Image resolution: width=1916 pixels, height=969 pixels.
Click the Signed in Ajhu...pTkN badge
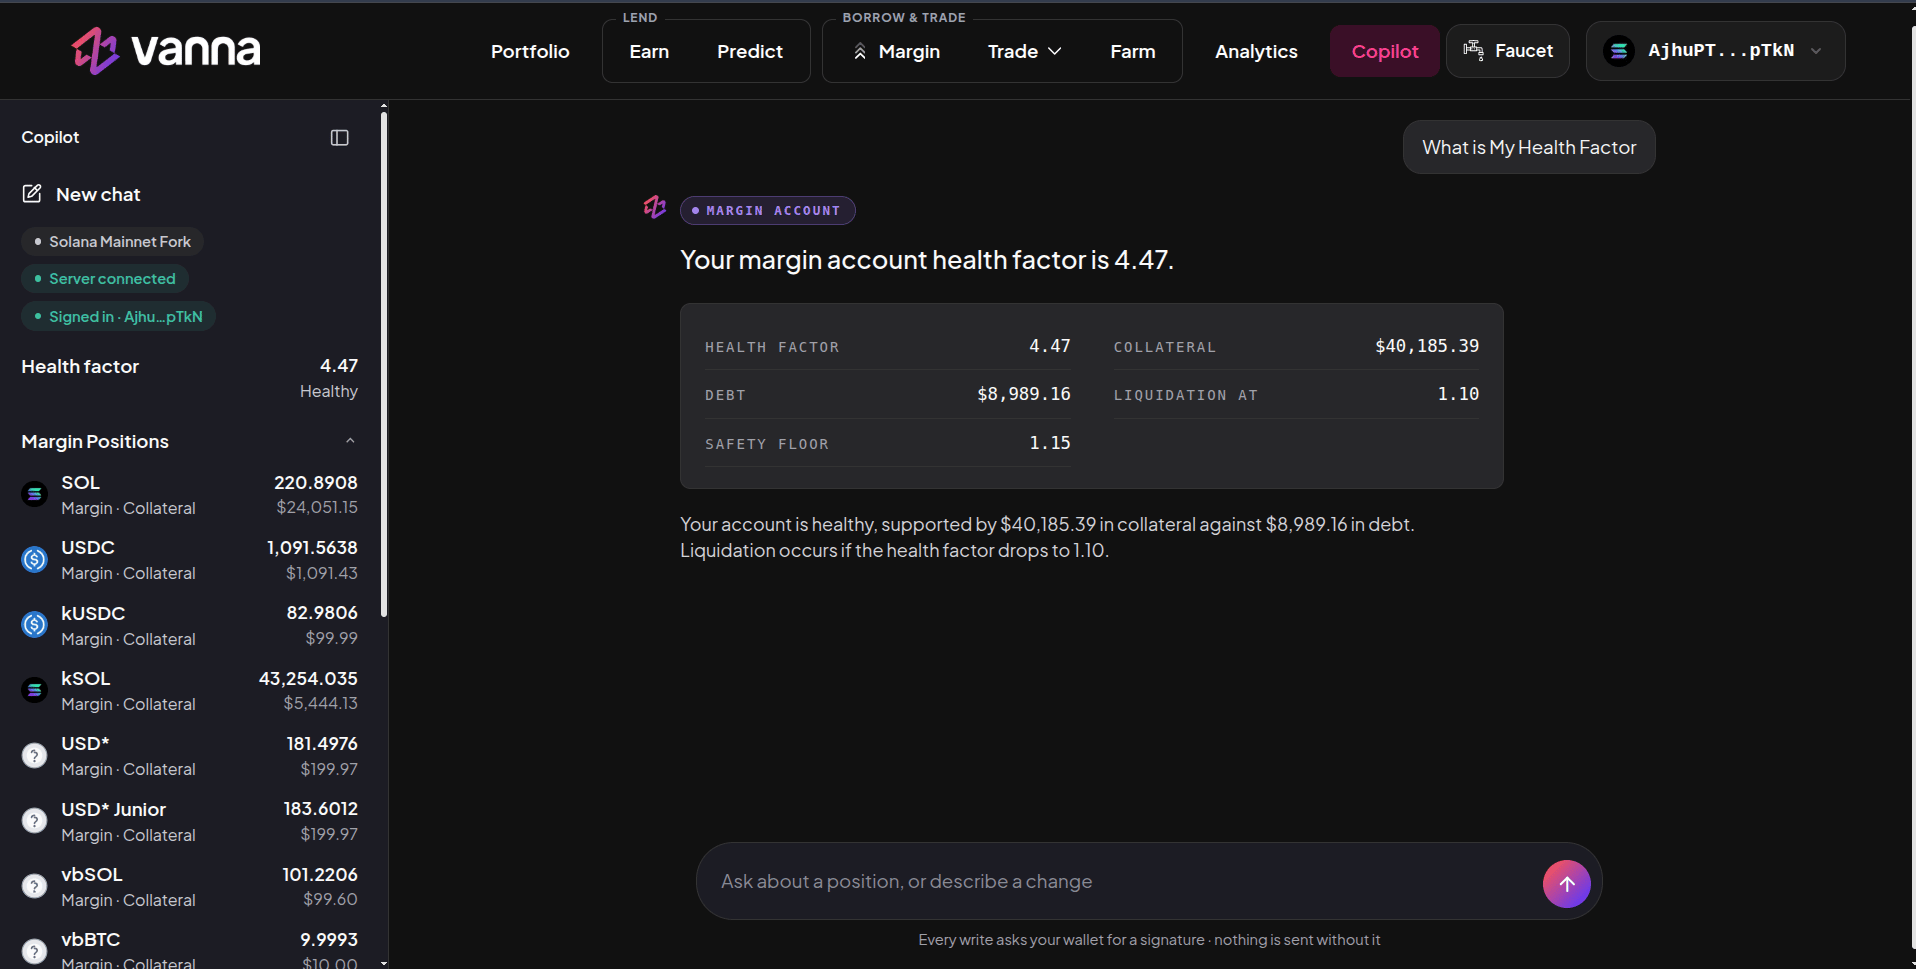tap(118, 316)
